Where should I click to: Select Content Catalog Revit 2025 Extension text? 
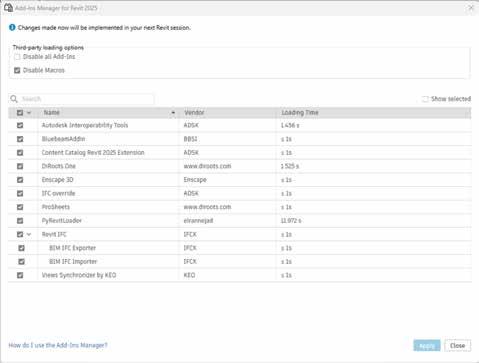(93, 153)
